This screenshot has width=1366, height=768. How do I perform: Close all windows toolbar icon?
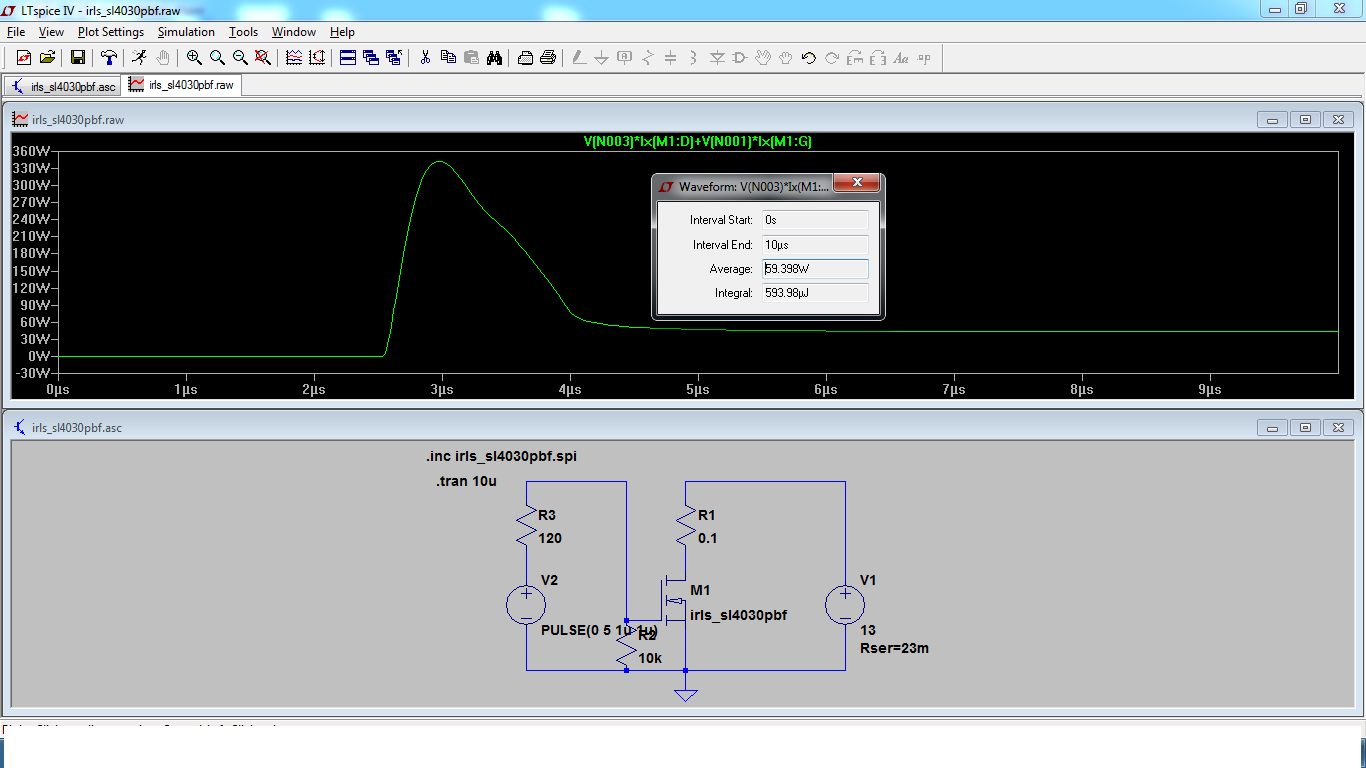pyautogui.click(x=394, y=58)
